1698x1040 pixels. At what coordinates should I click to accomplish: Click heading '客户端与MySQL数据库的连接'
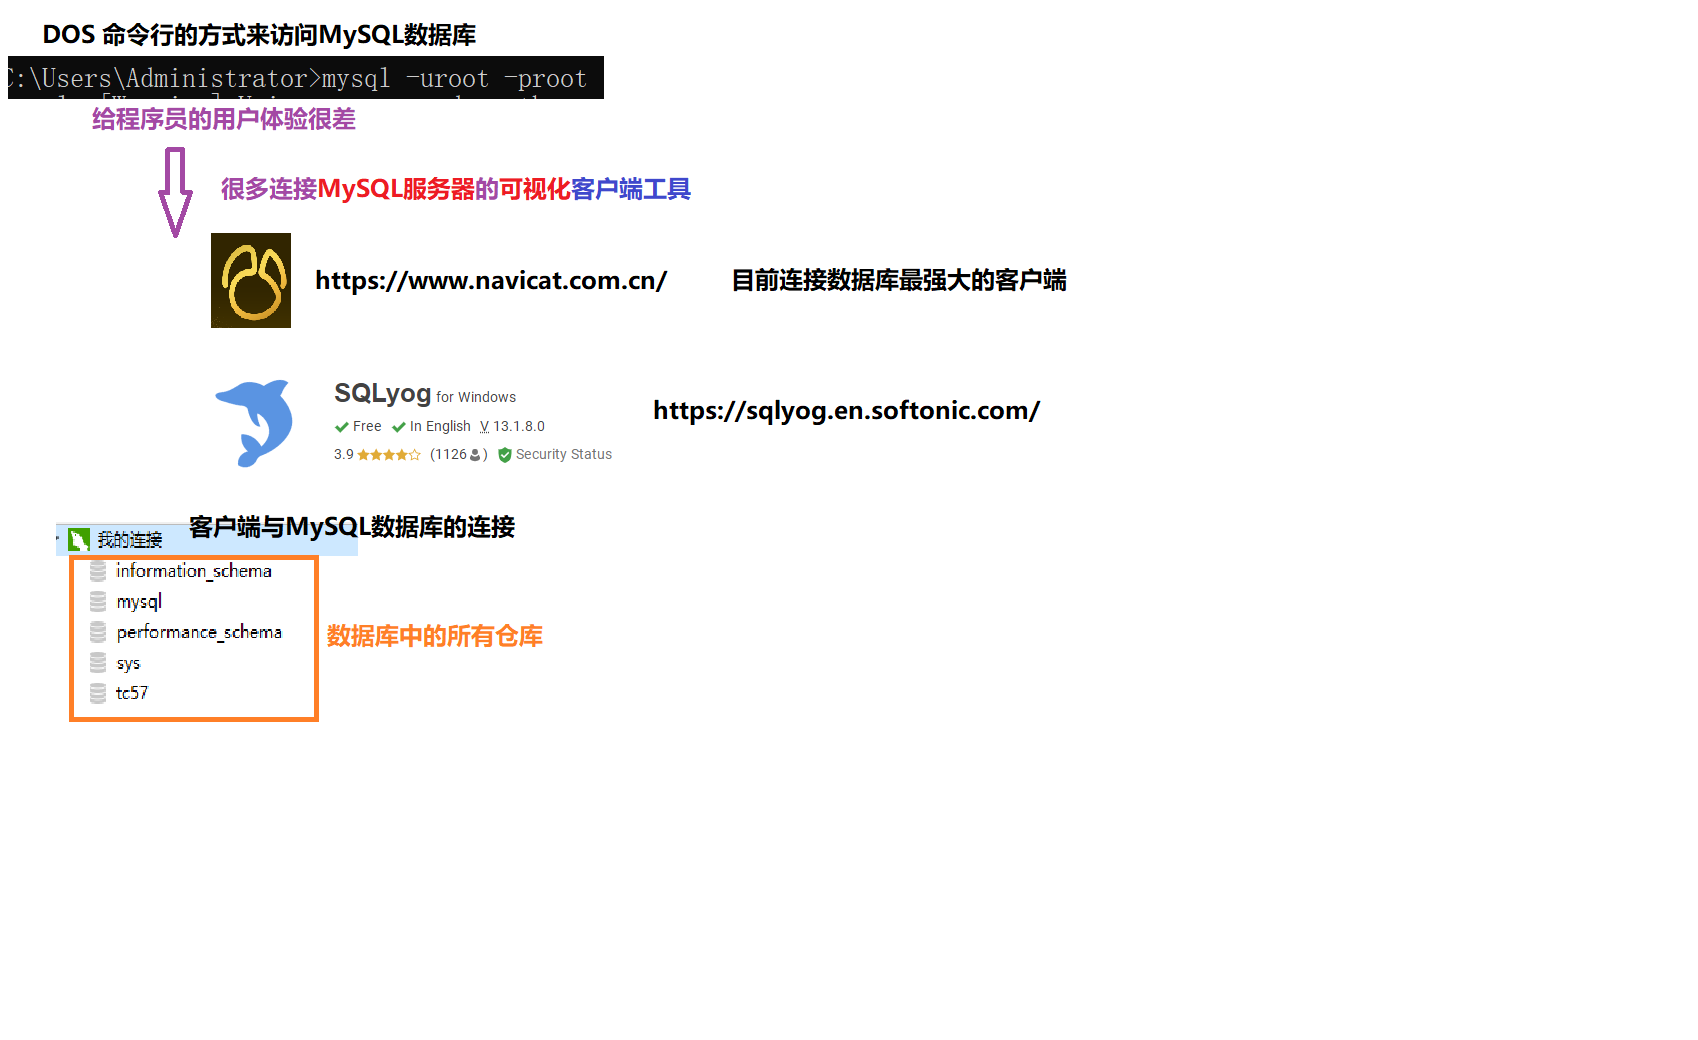(352, 527)
